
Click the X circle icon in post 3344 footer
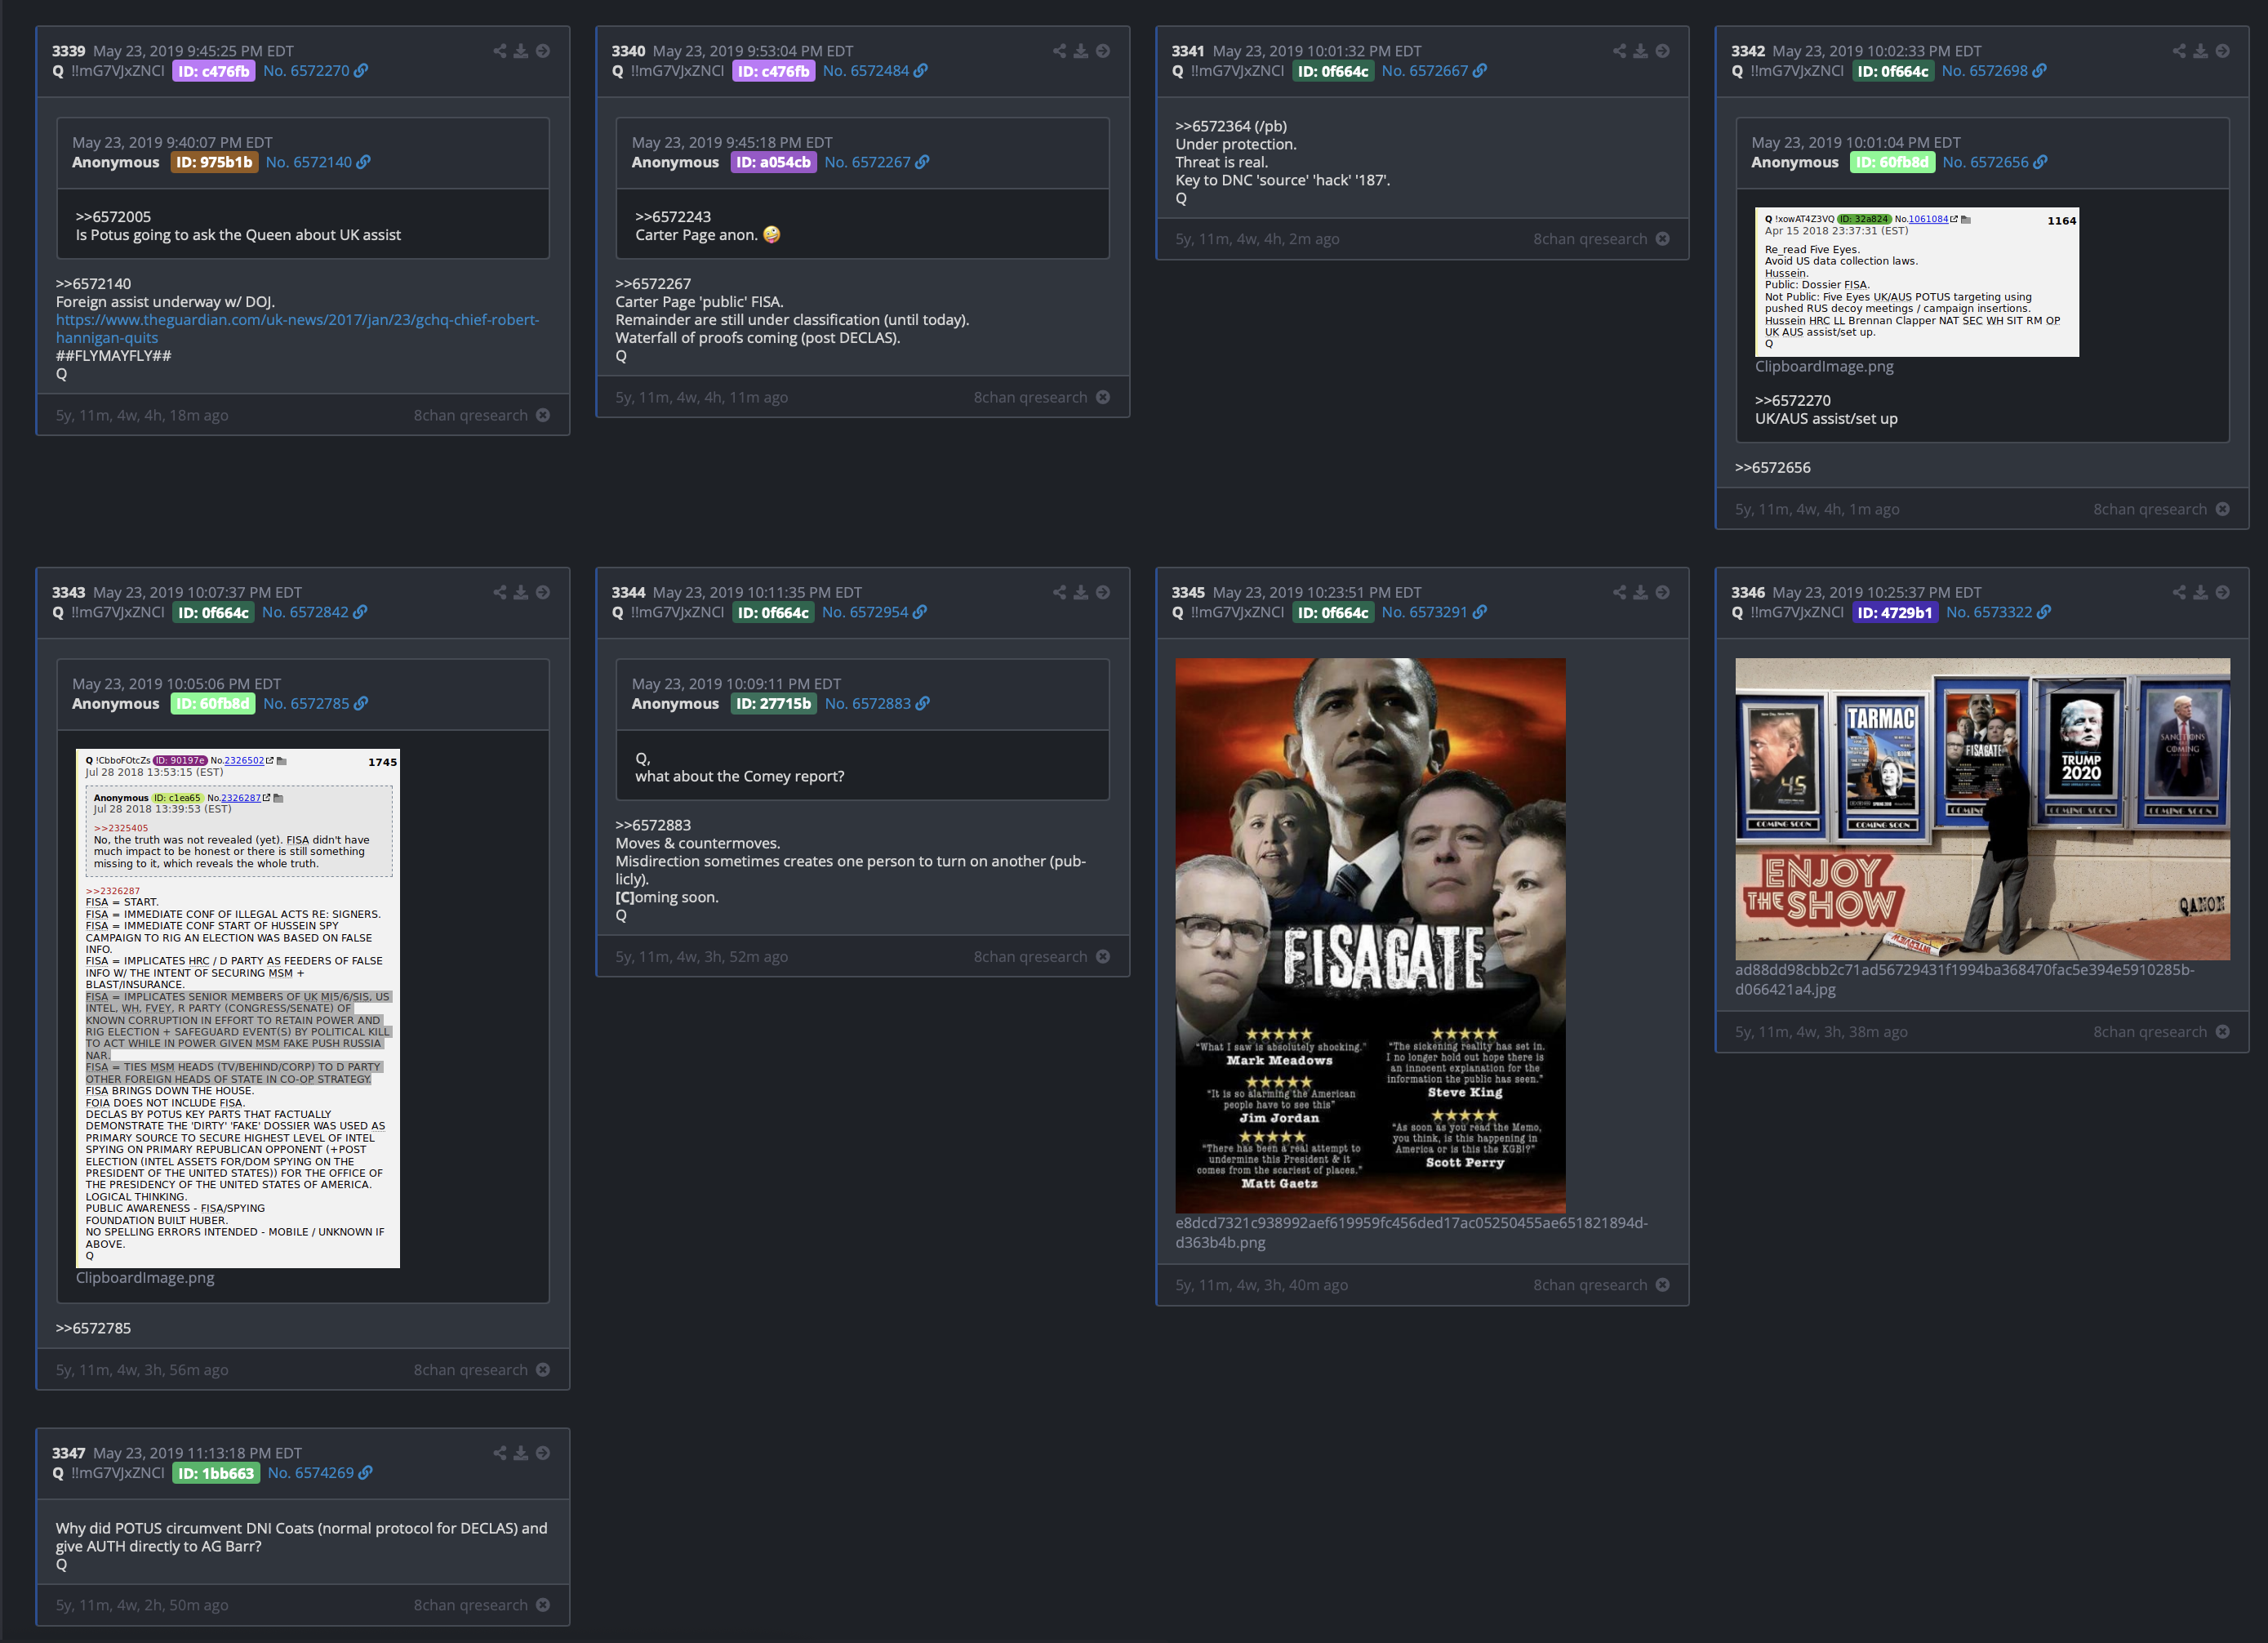coord(1103,957)
